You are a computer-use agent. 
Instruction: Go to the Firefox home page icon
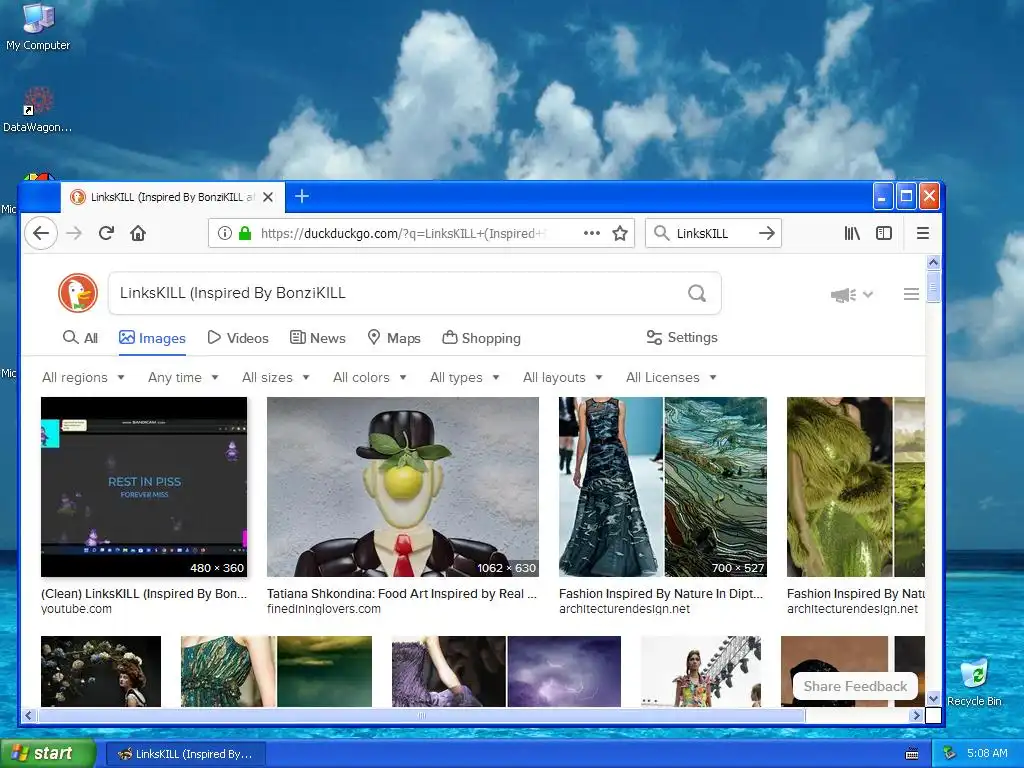coord(138,233)
